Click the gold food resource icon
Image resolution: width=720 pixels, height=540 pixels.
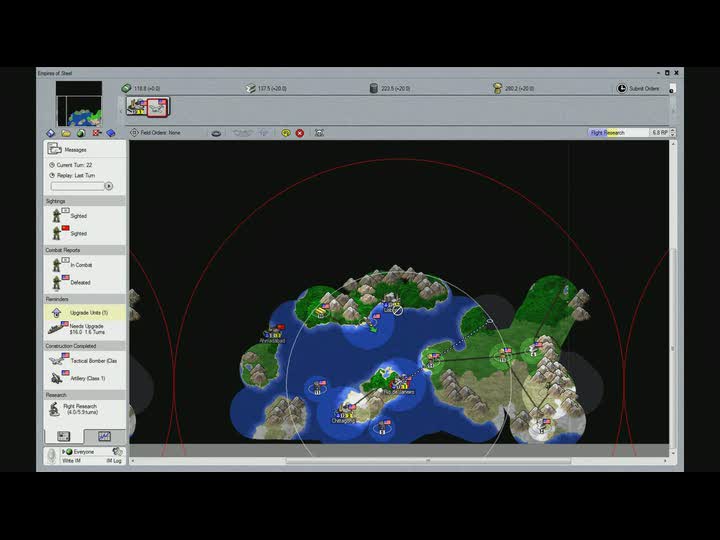pyautogui.click(x=497, y=88)
